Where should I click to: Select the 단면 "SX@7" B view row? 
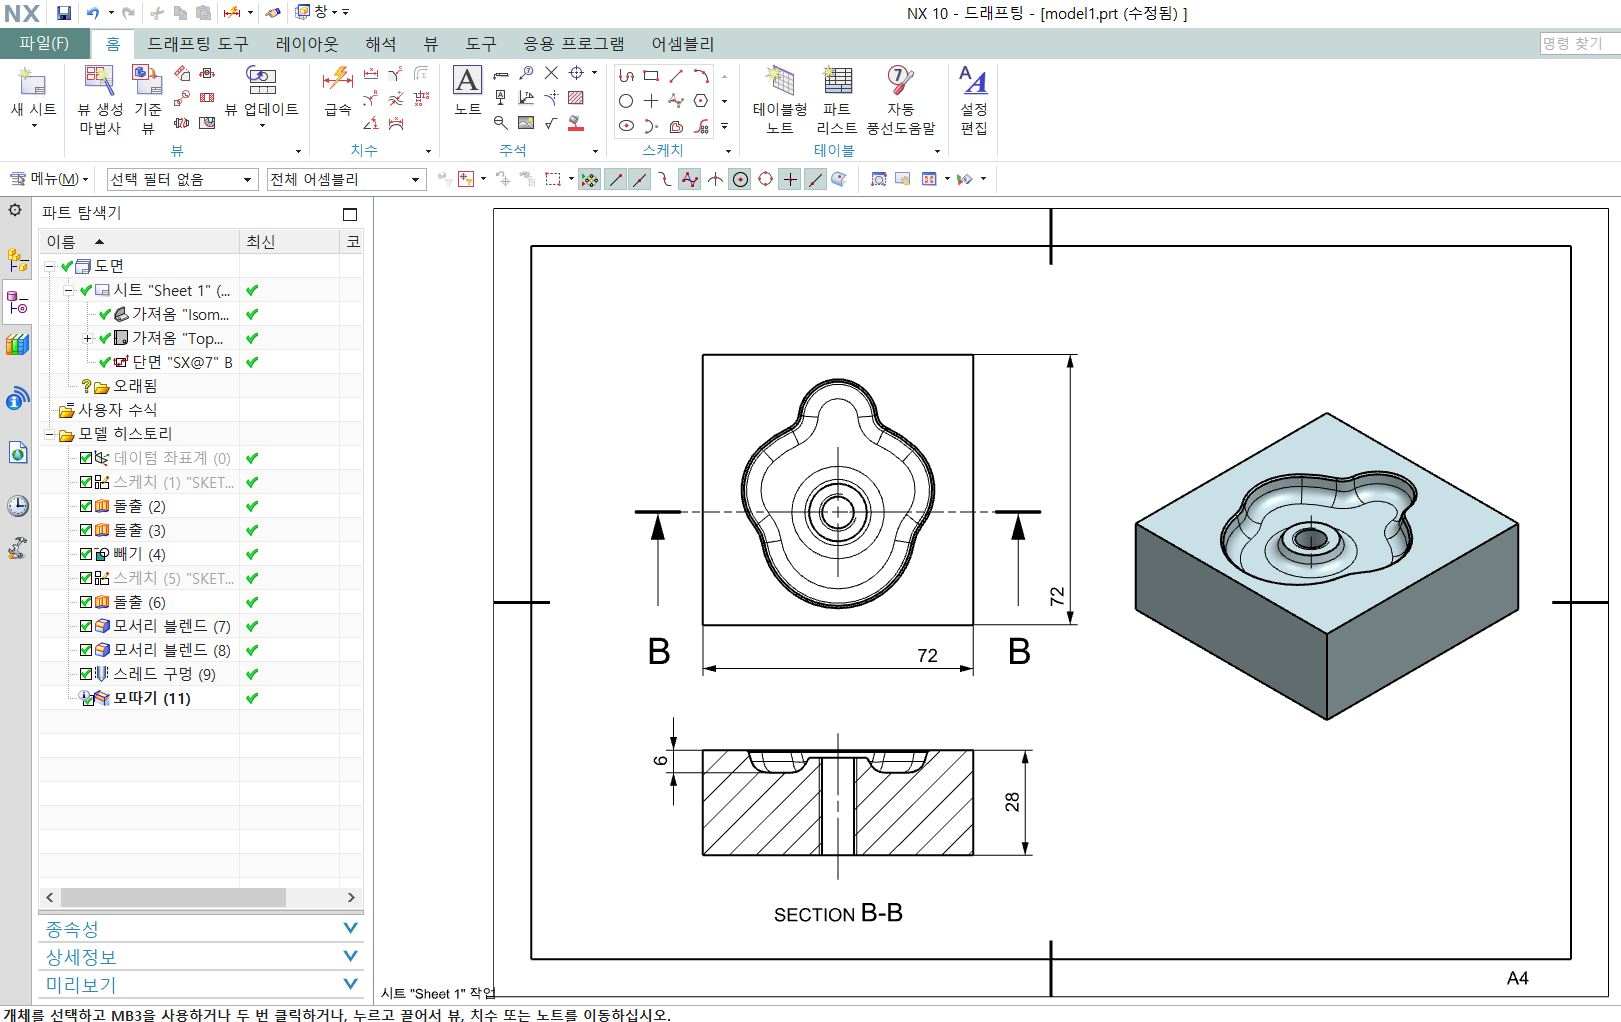pyautogui.click(x=201, y=362)
